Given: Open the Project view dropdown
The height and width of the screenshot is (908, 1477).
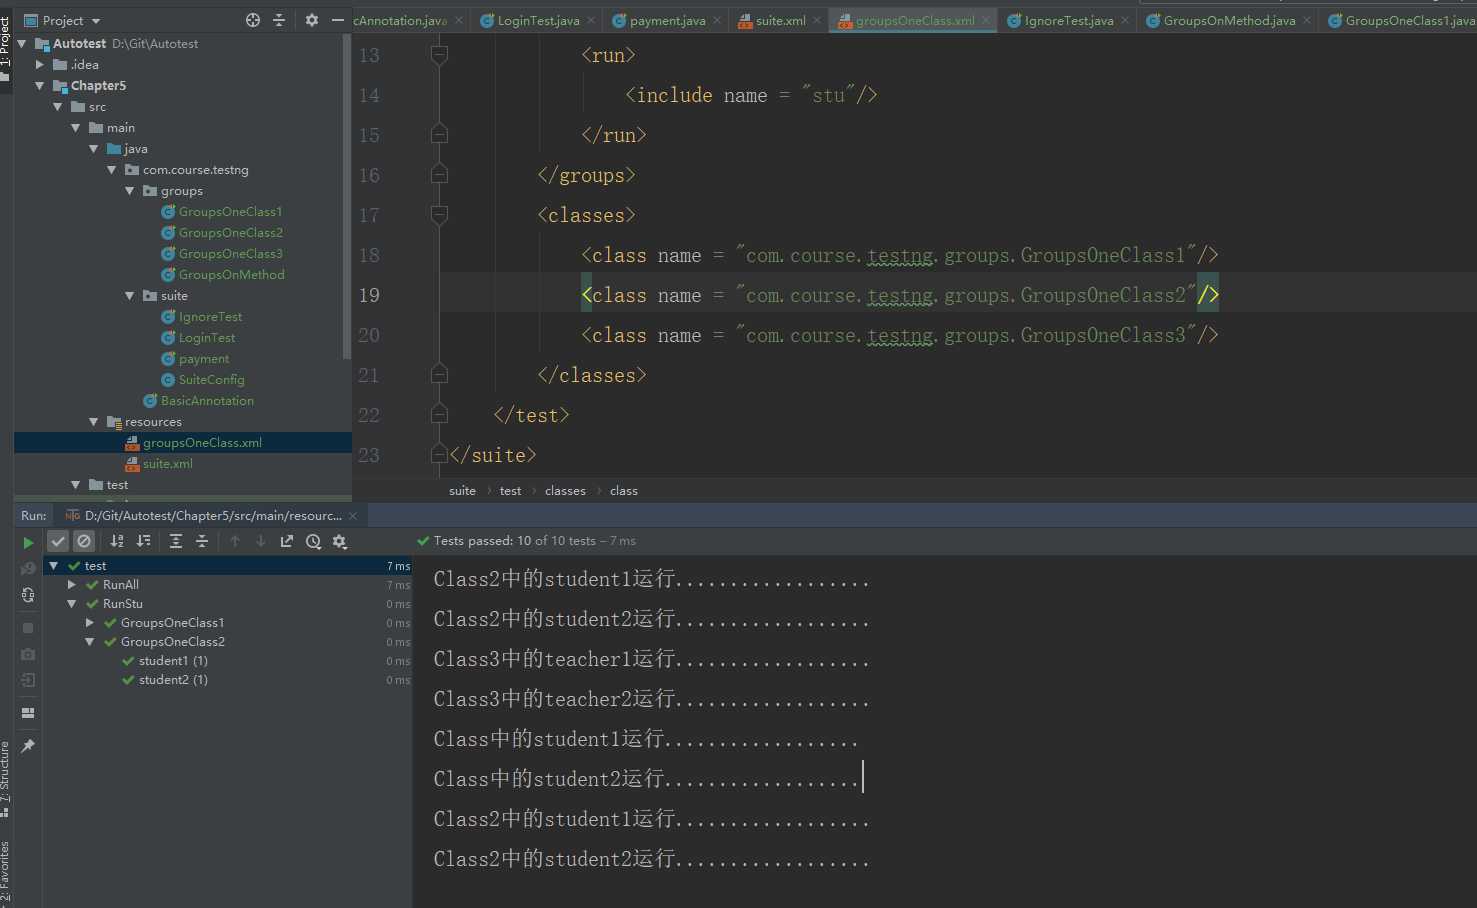Looking at the screenshot, I should coord(62,20).
